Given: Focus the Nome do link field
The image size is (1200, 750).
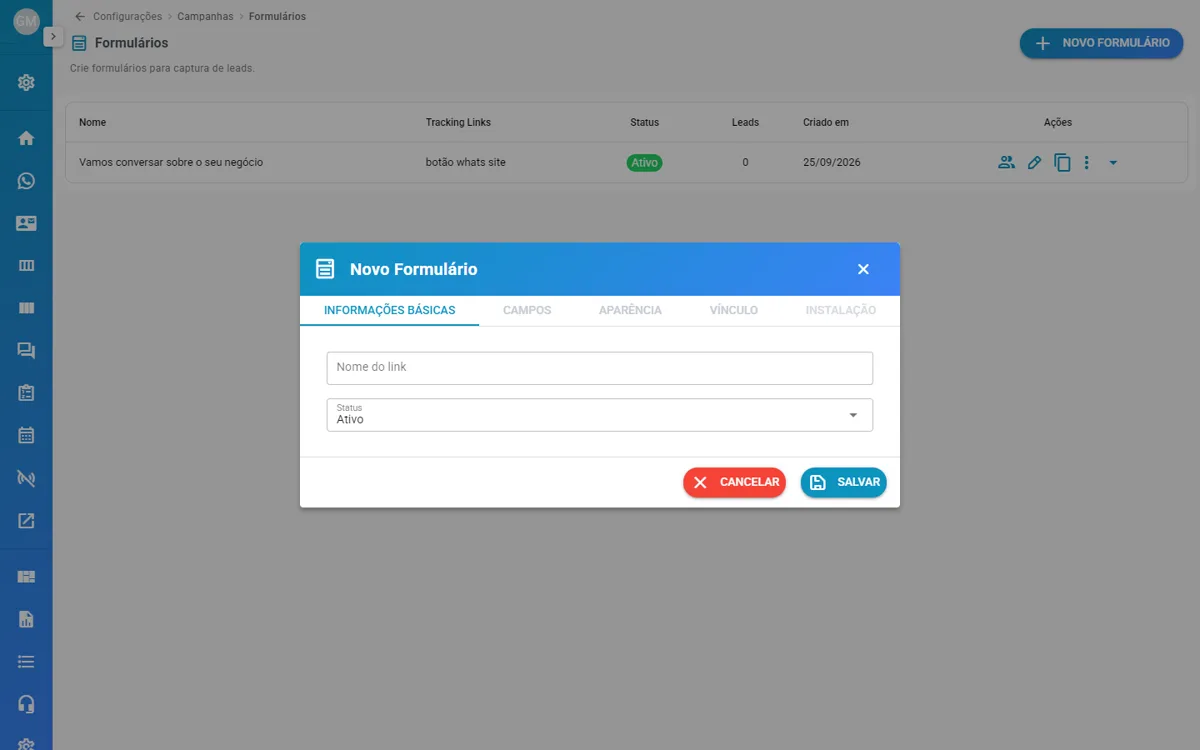Looking at the screenshot, I should tap(600, 368).
